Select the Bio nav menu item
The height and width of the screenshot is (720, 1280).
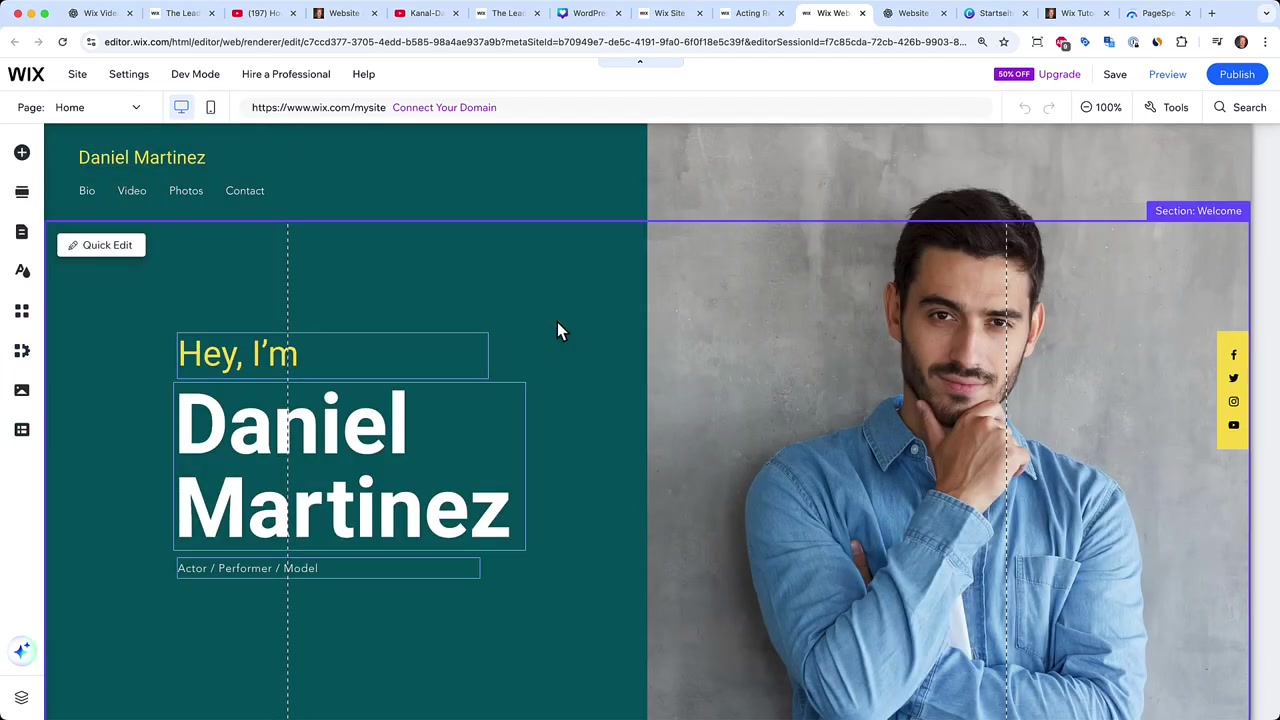(x=87, y=191)
